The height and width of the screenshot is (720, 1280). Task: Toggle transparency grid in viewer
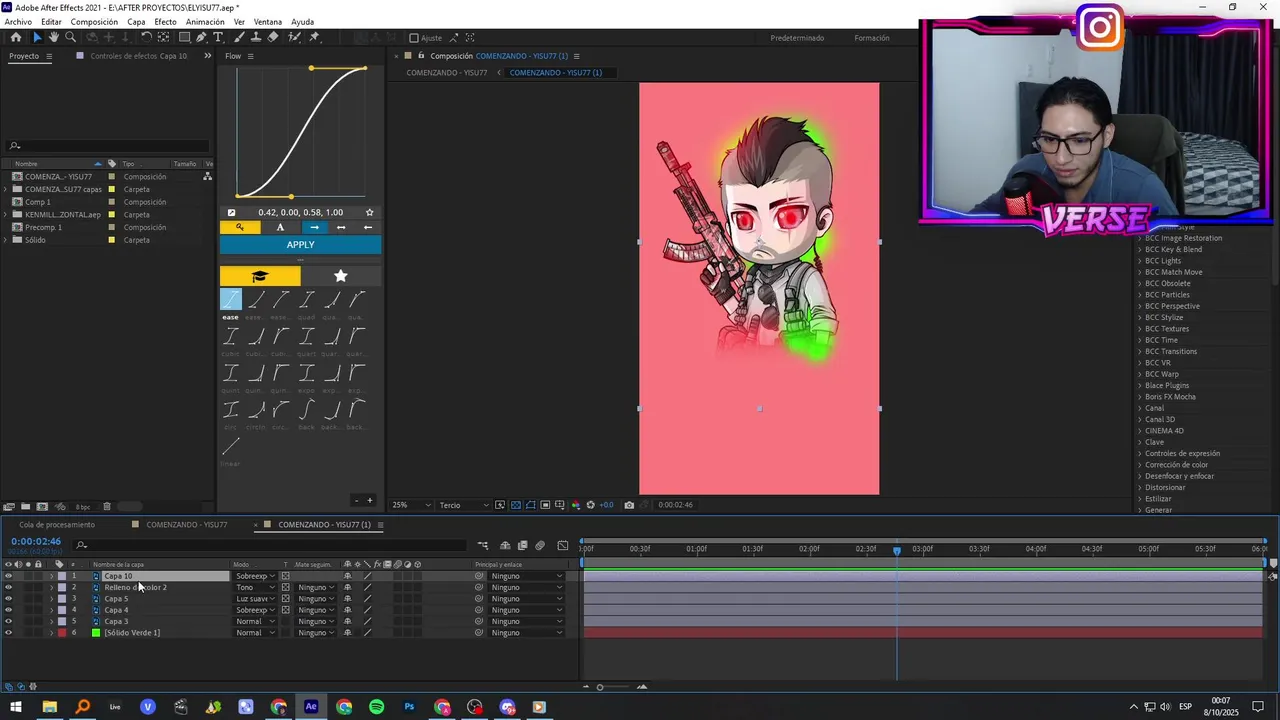[x=516, y=505]
